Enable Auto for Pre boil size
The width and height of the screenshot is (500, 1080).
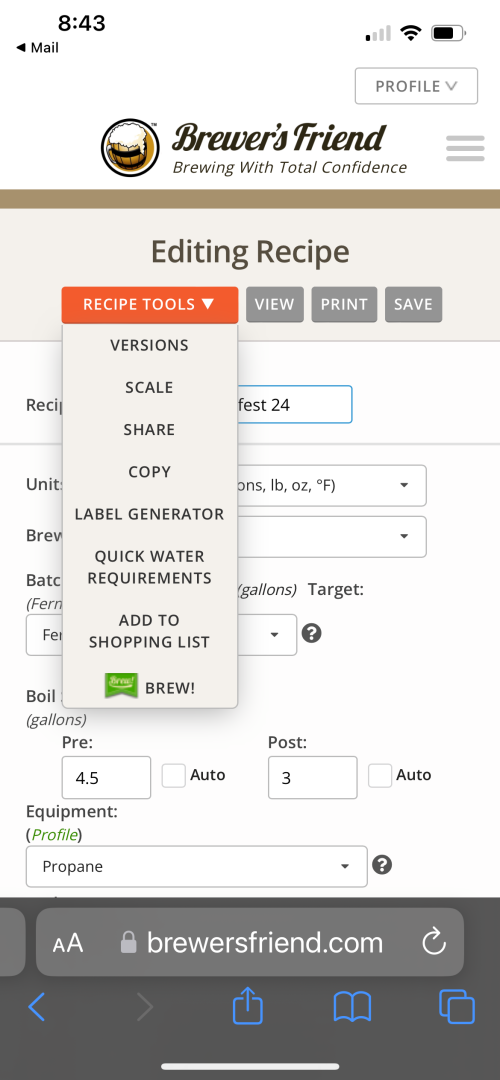174,776
